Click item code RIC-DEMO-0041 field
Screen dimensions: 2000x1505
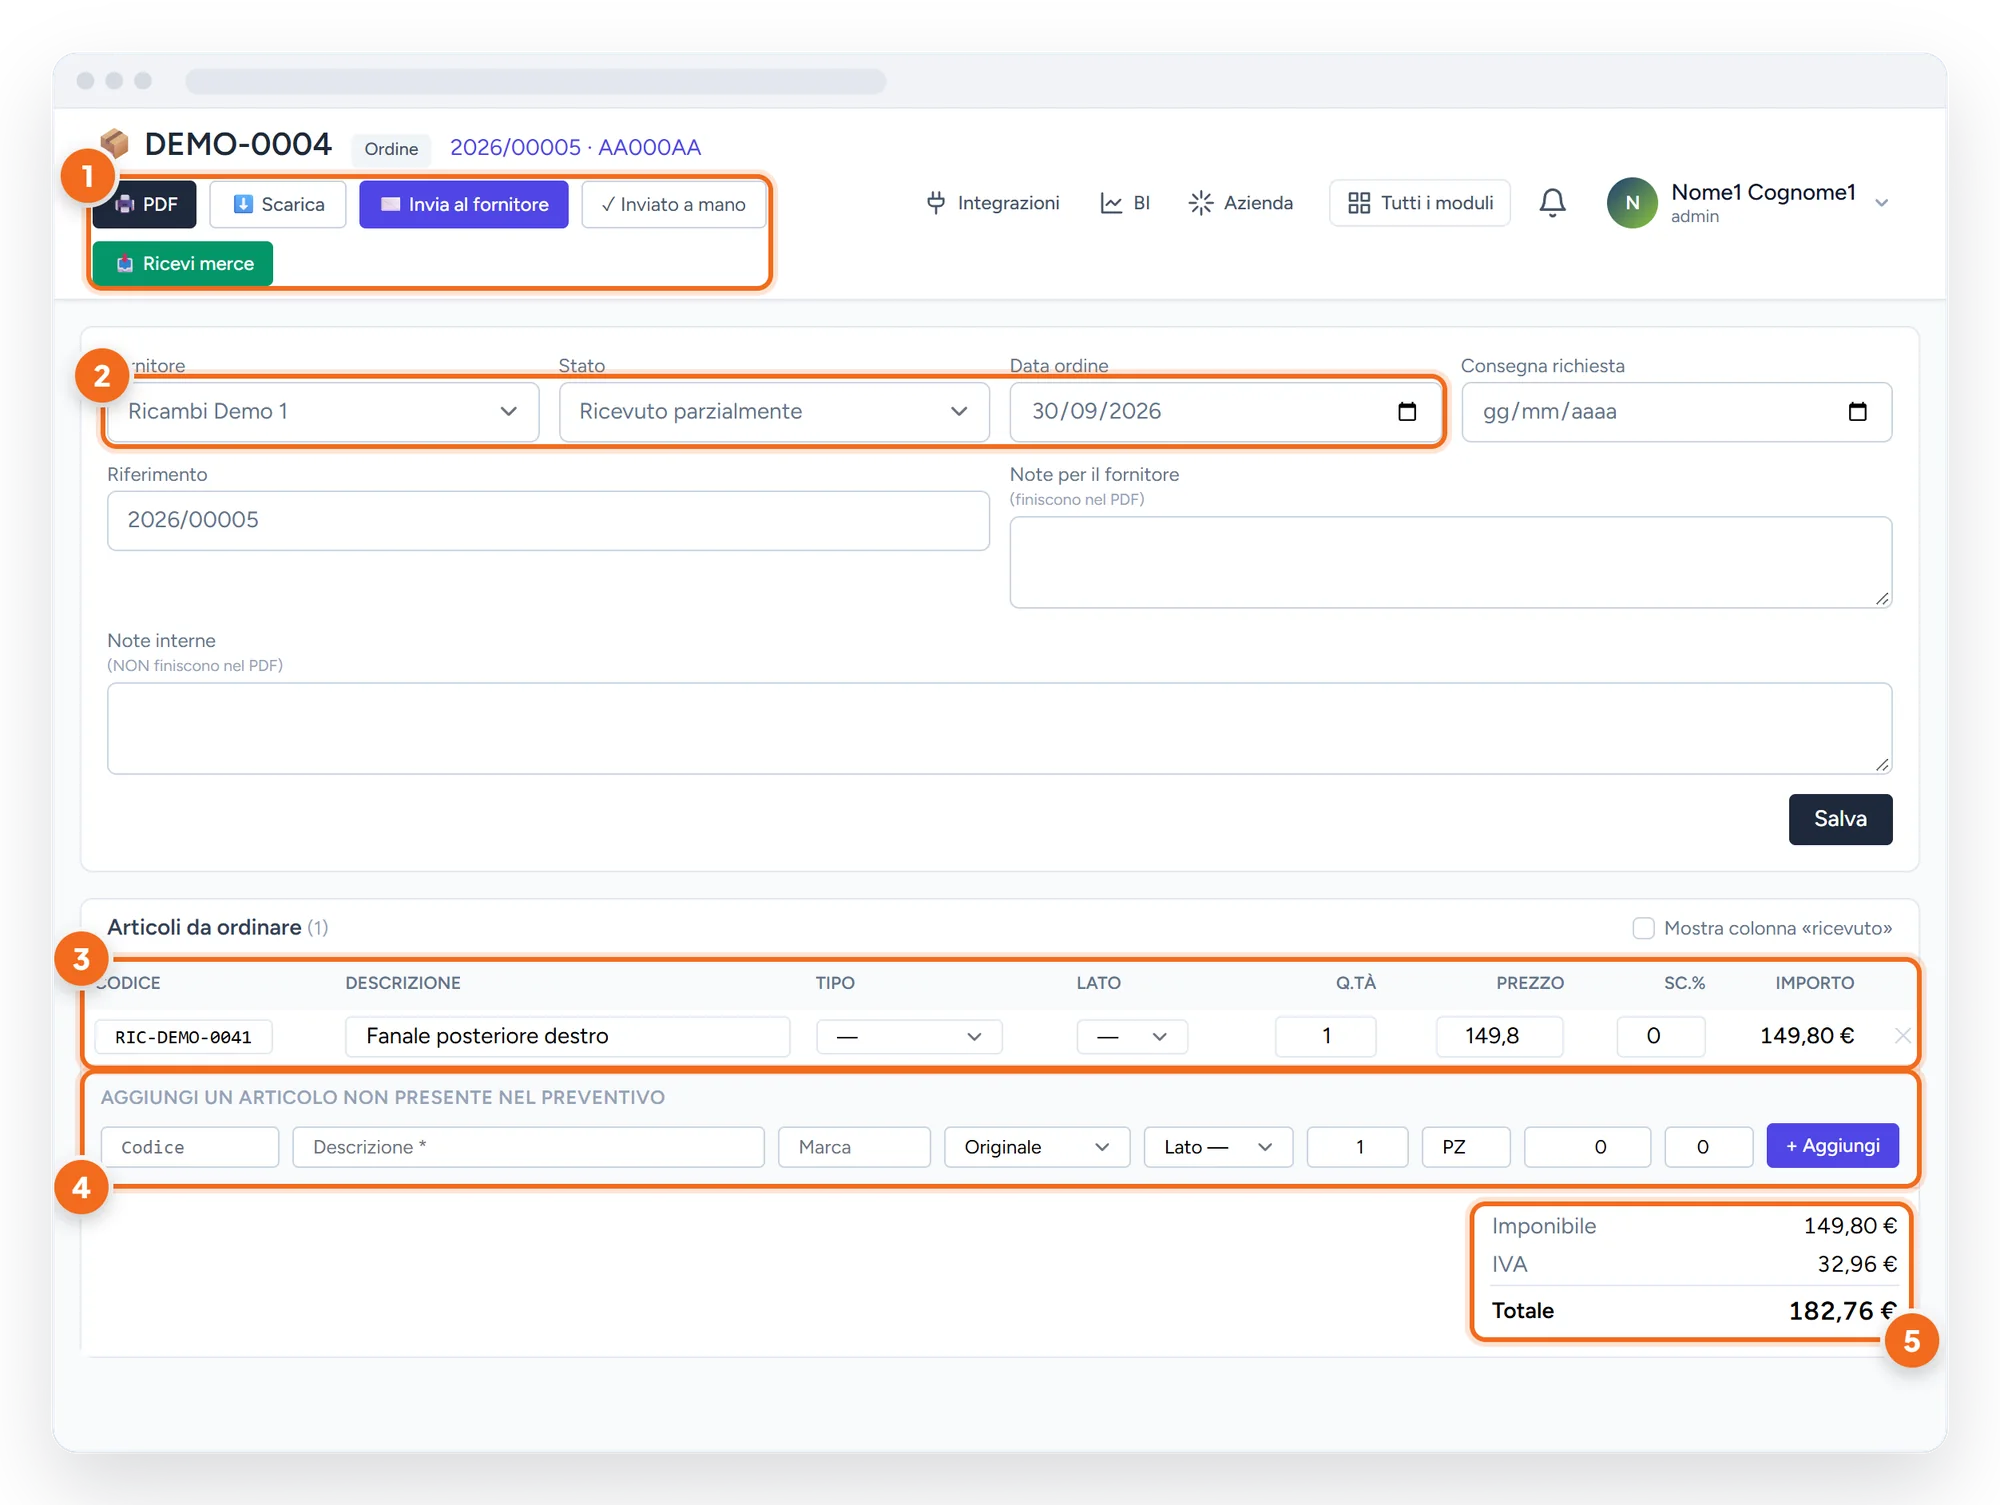tap(184, 1037)
